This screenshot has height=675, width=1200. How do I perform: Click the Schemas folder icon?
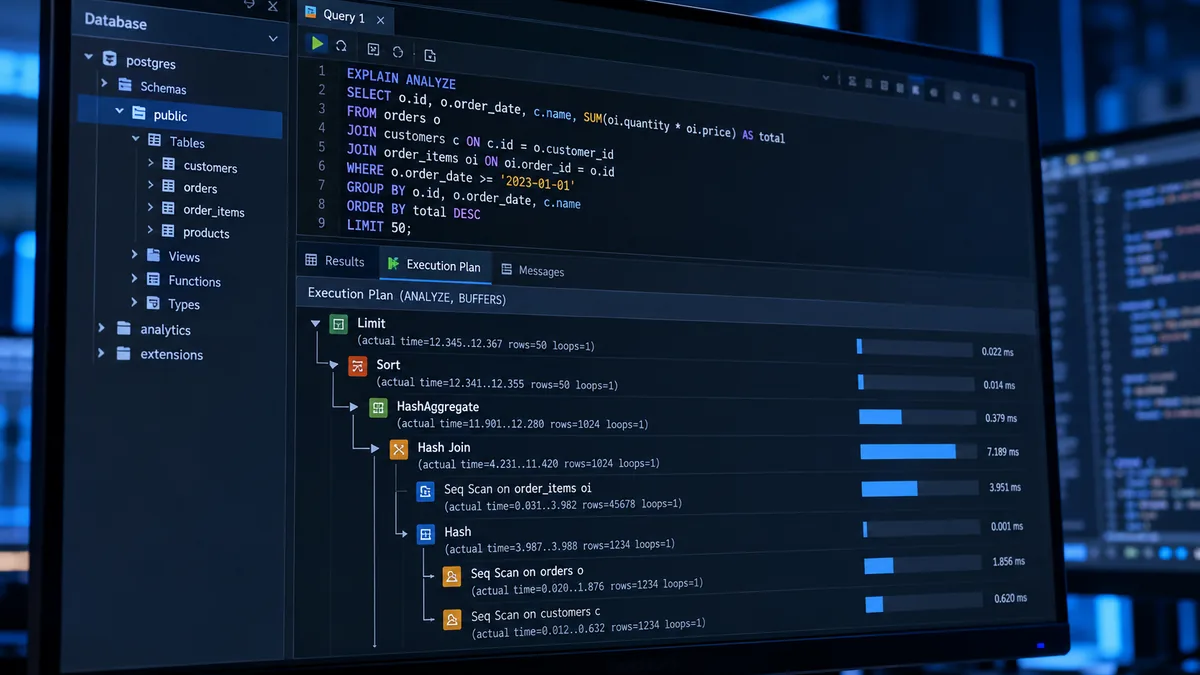click(125, 86)
